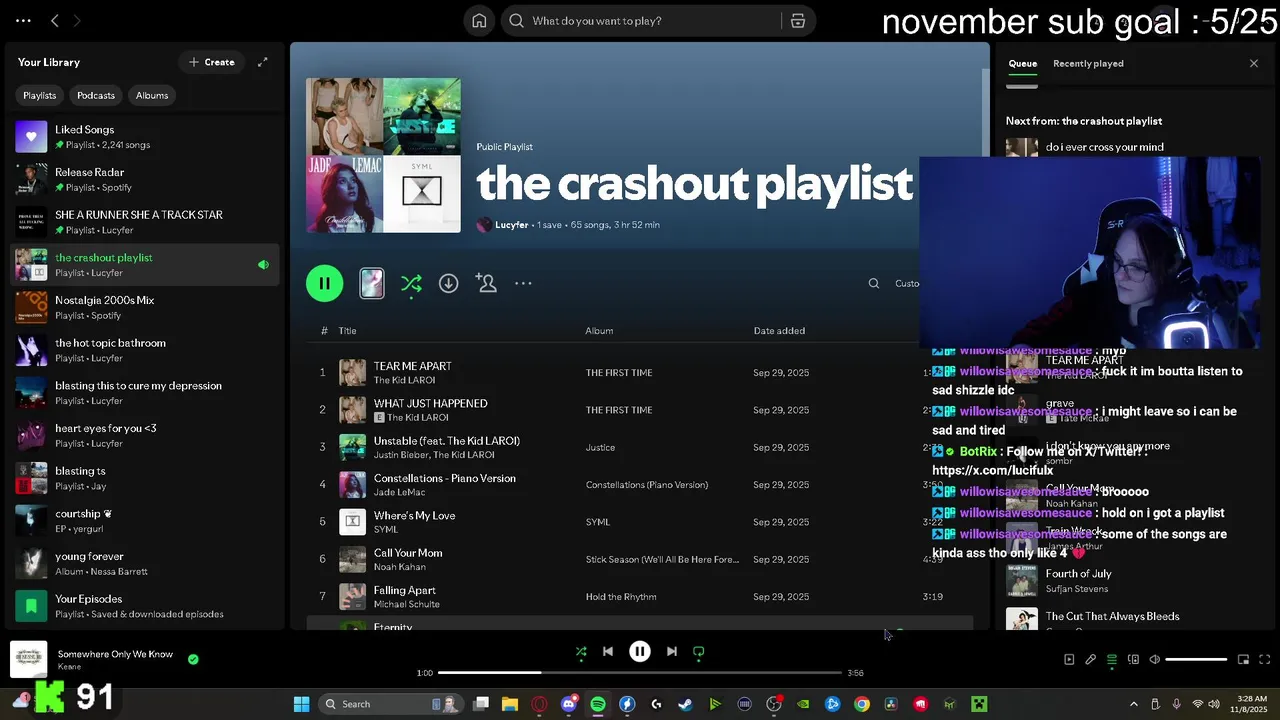Open Release Radar playlist

tap(147, 180)
